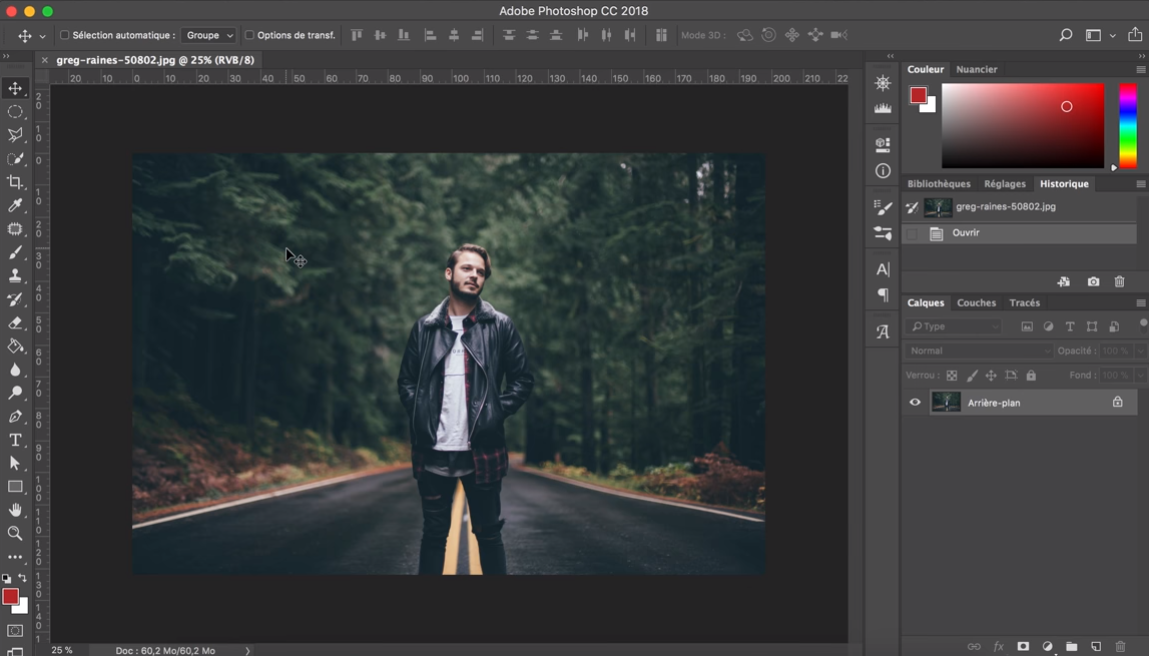
Task: Open the Normal blend mode dropdown
Action: point(977,350)
